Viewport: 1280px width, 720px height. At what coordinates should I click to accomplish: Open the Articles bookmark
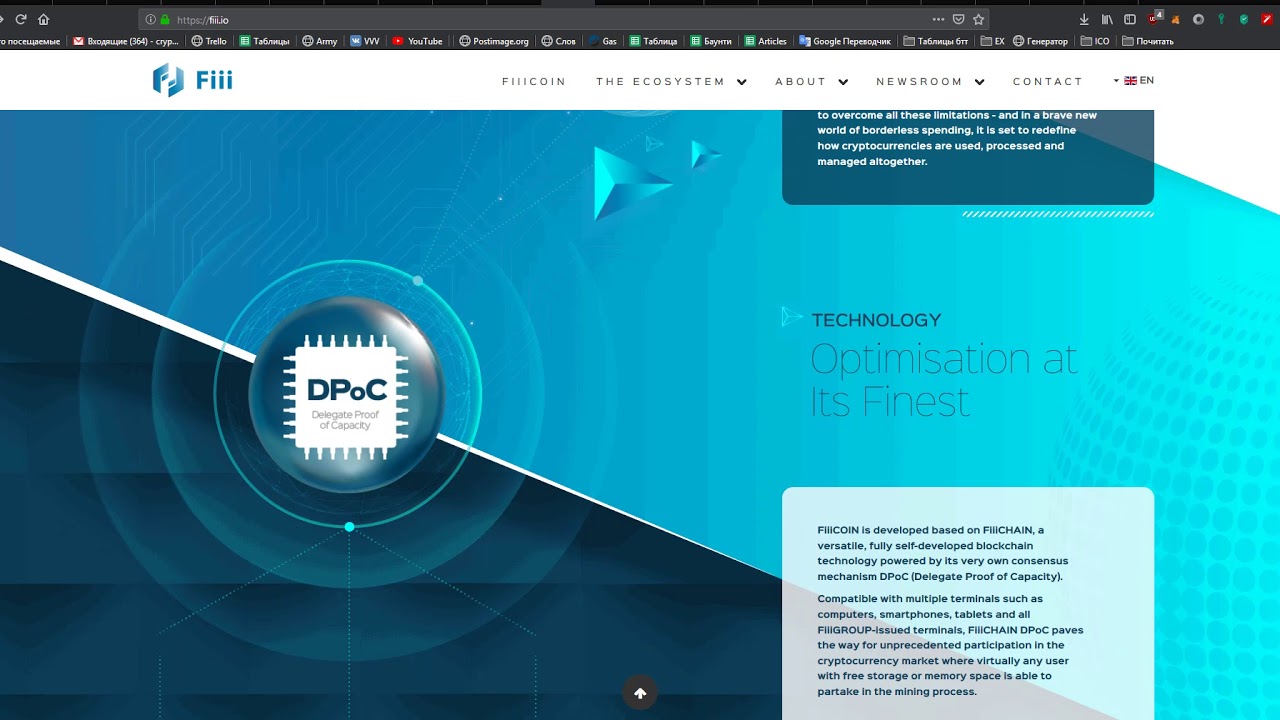[766, 41]
